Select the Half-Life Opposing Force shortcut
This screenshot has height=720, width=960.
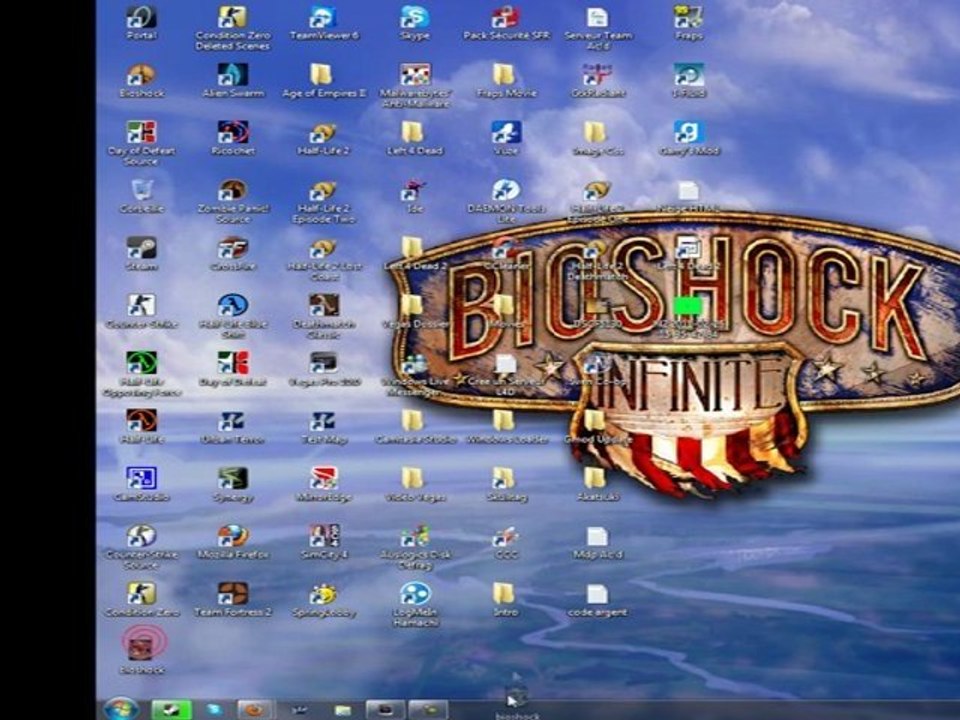(141, 374)
